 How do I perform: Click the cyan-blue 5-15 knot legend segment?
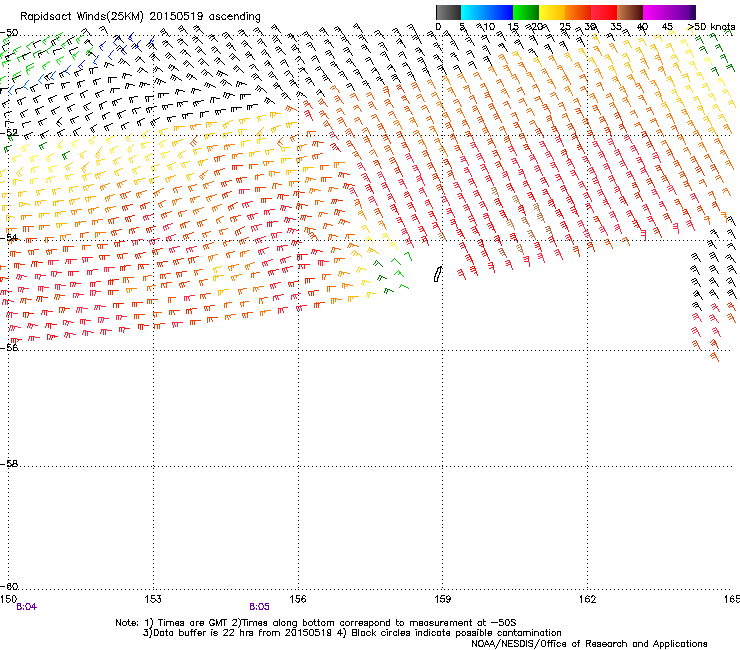pyautogui.click(x=487, y=12)
